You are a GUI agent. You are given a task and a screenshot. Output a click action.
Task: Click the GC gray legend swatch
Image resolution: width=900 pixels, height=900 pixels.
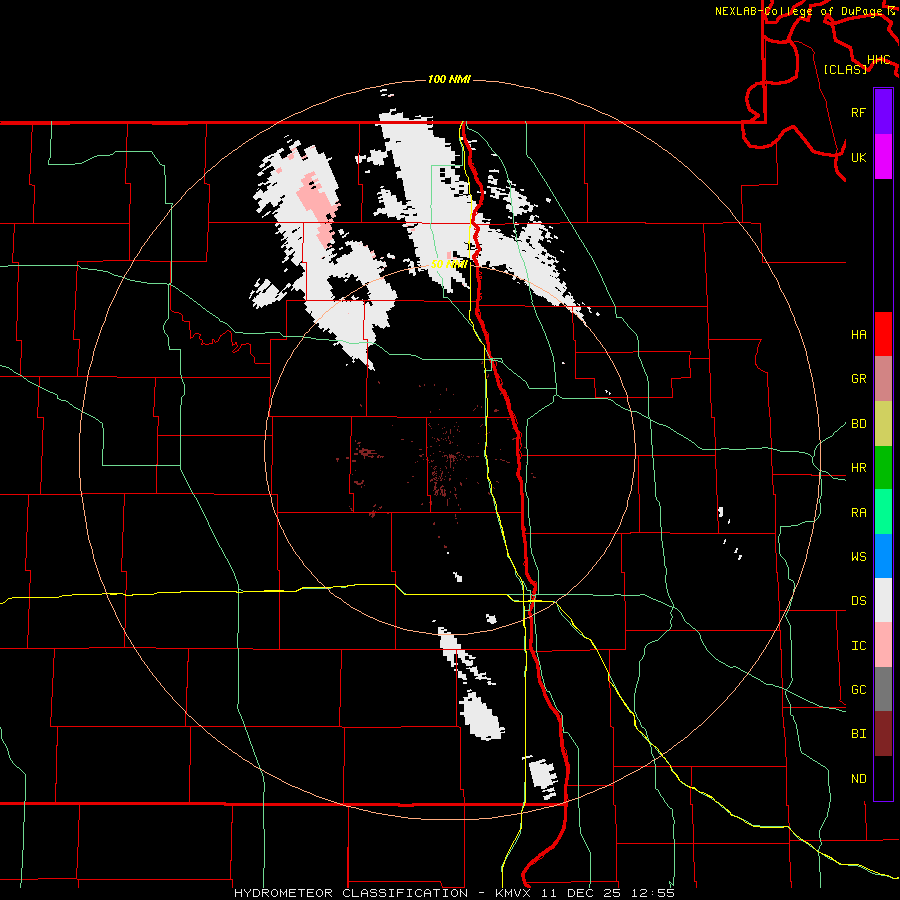[883, 689]
